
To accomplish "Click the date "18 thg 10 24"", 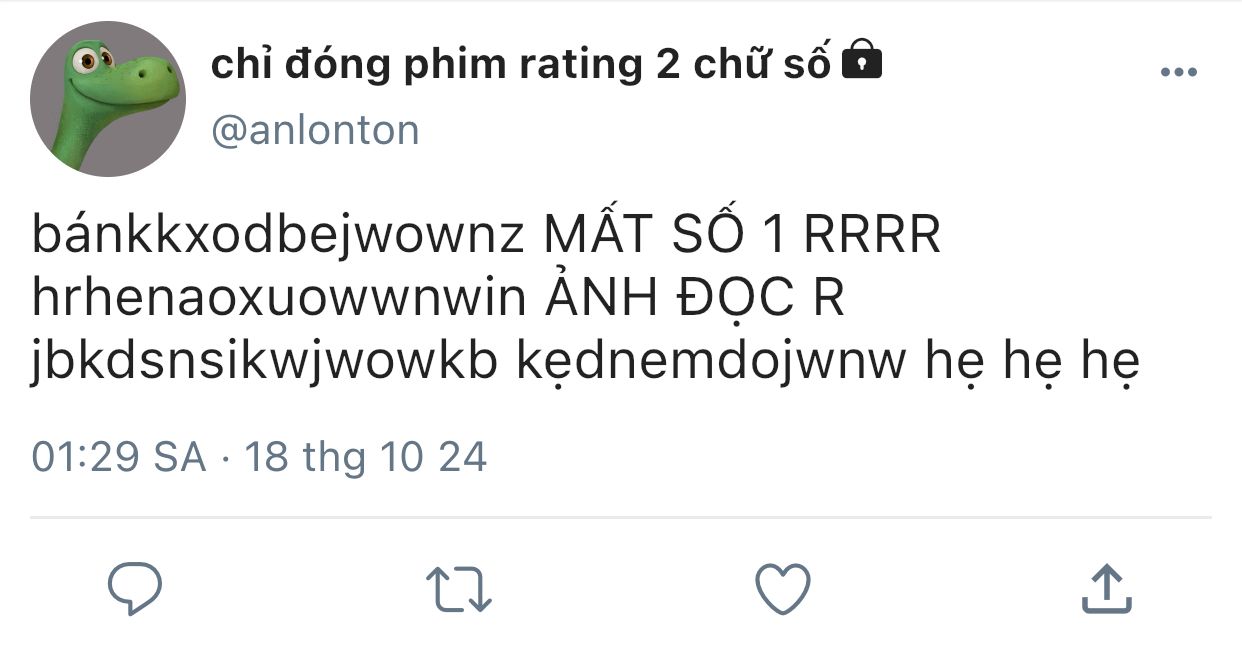I will tap(366, 457).
